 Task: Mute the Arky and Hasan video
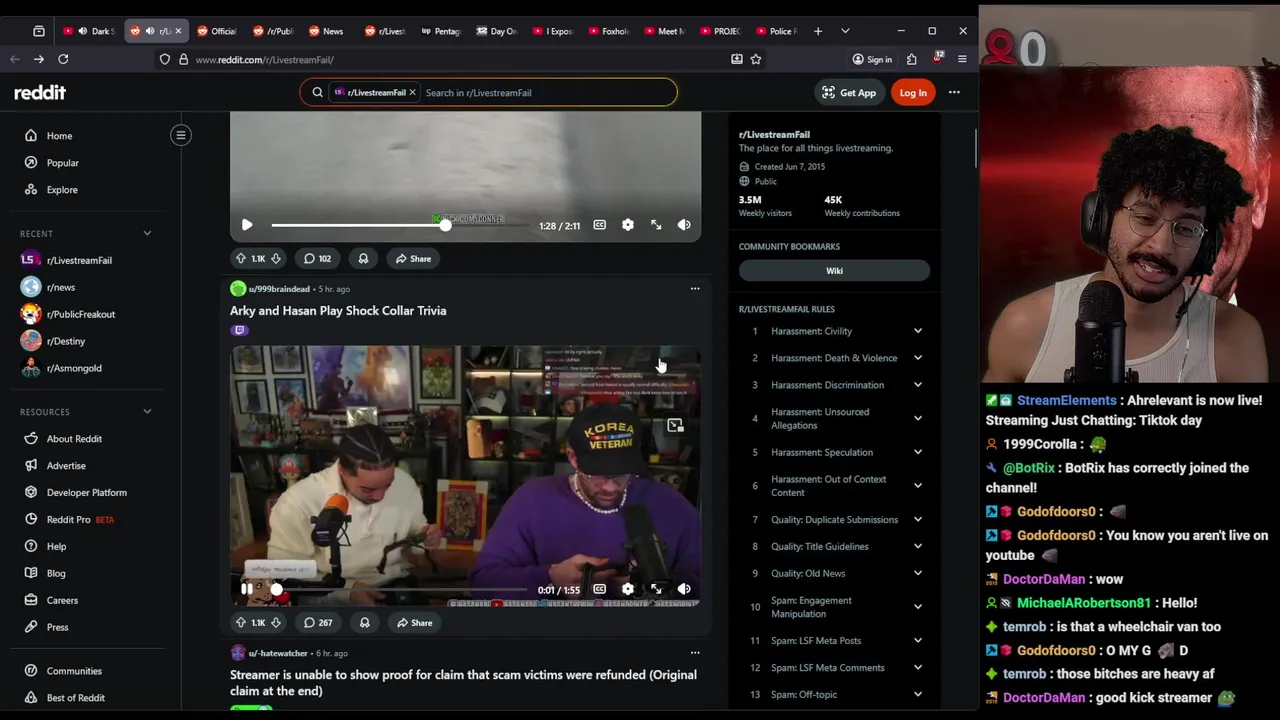(684, 589)
